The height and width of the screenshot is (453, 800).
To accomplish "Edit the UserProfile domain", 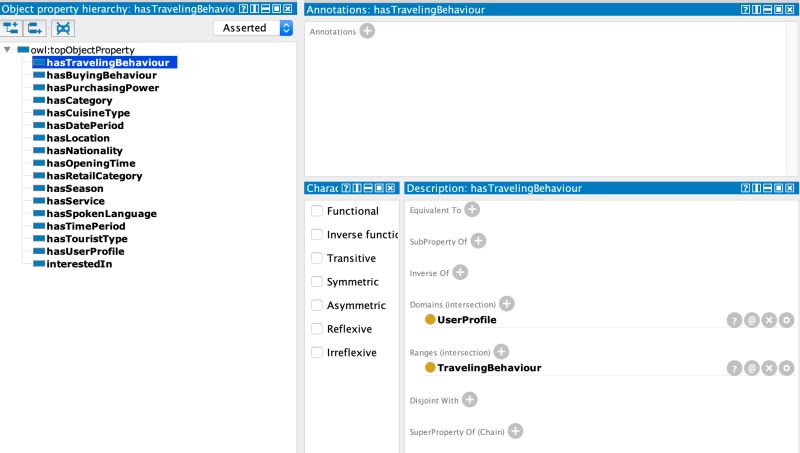I will click(x=786, y=320).
